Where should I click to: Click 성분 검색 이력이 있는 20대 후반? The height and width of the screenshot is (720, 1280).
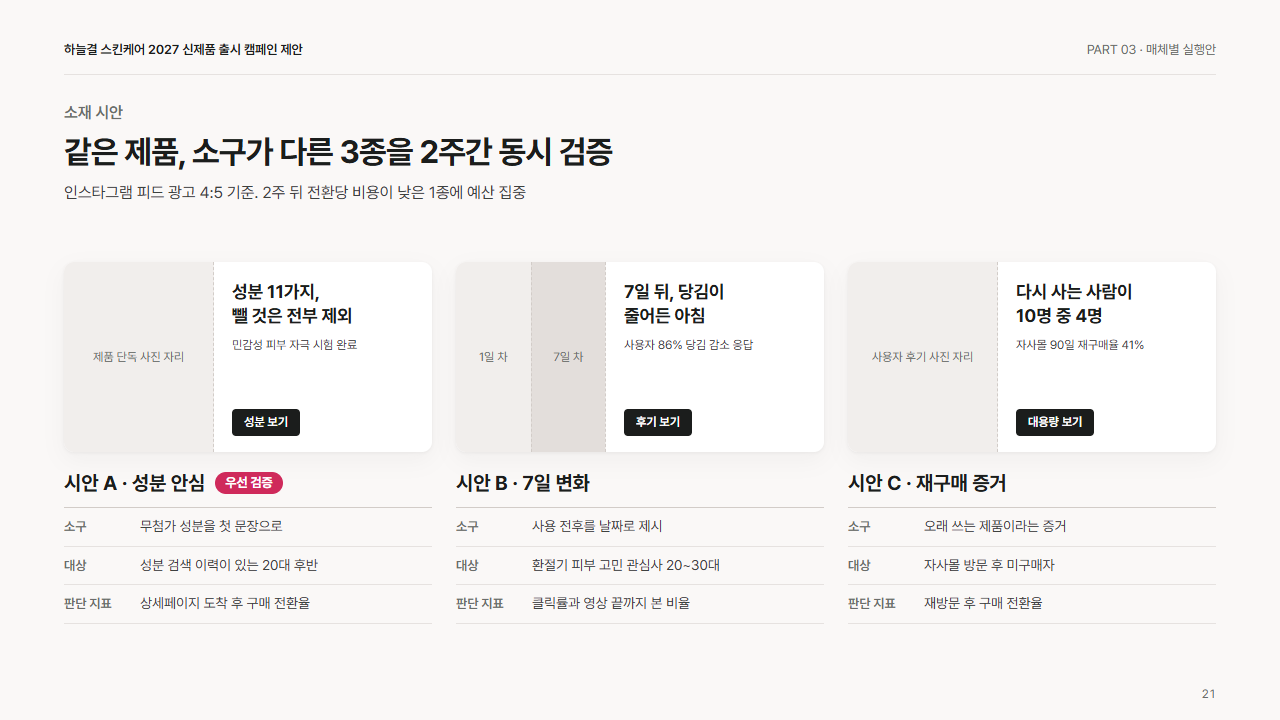229,565
